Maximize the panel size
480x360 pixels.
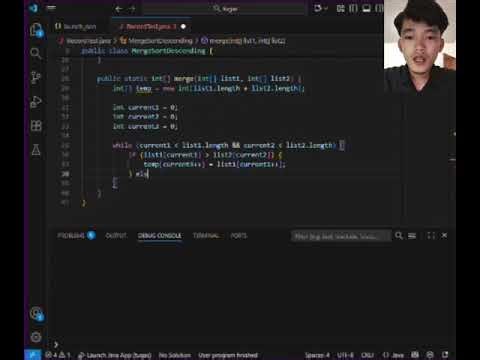[x=431, y=236]
